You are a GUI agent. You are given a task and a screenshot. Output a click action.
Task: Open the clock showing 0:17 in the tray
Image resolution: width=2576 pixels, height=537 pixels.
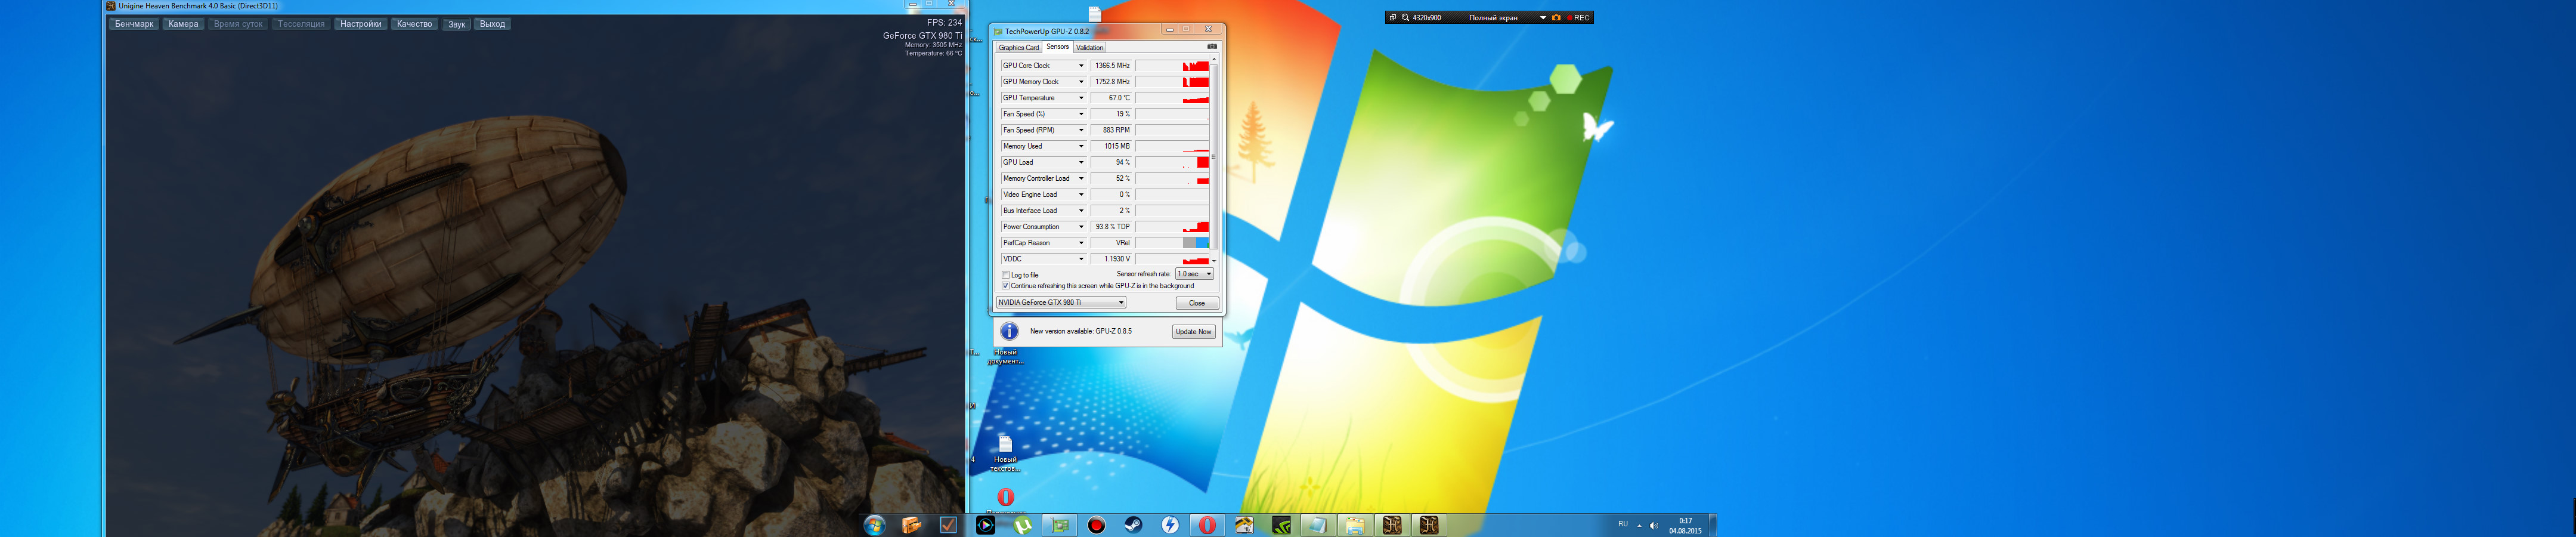(x=1685, y=525)
